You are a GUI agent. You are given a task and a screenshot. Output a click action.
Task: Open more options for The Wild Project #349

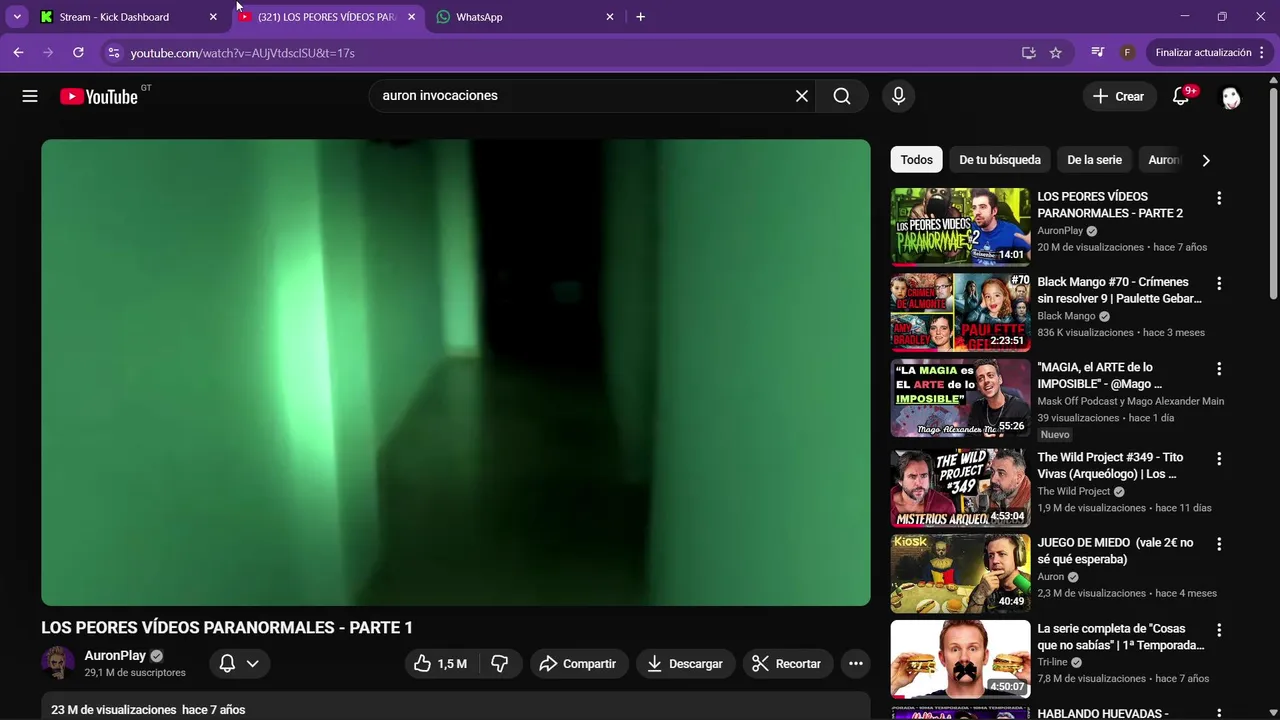(x=1219, y=459)
